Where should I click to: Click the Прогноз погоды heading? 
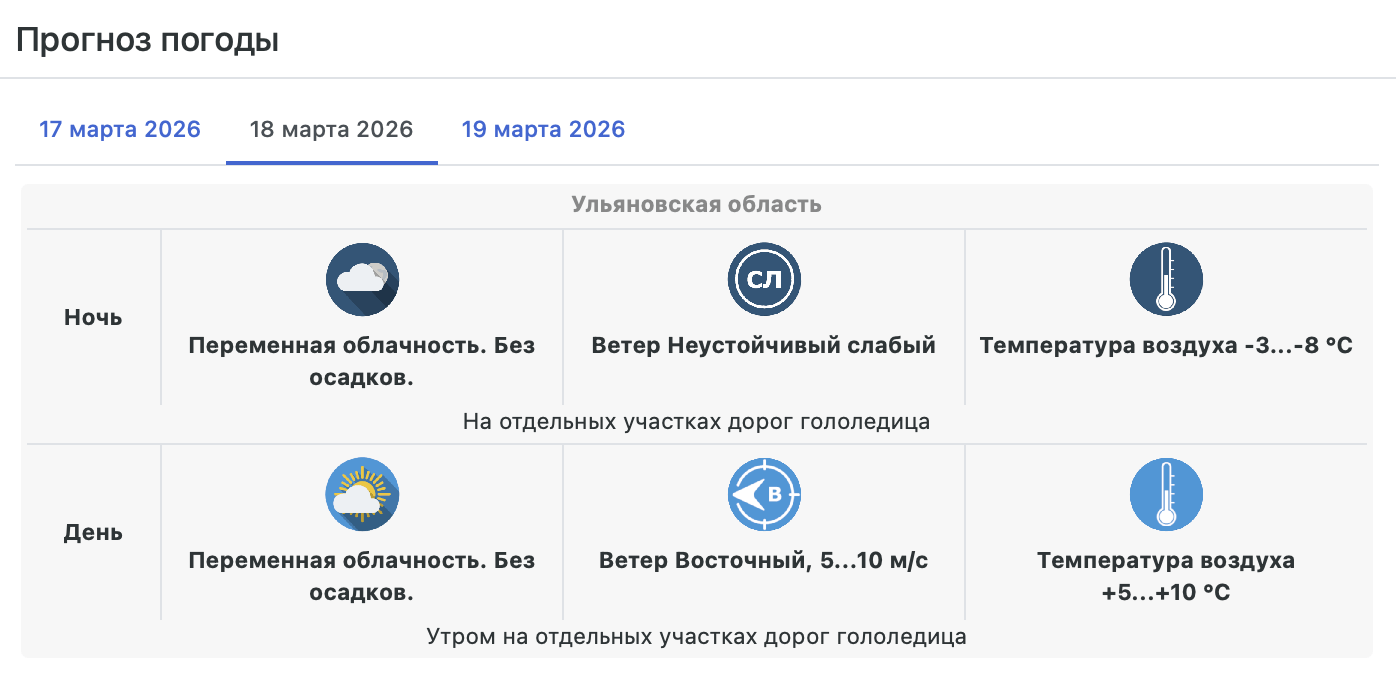[147, 41]
